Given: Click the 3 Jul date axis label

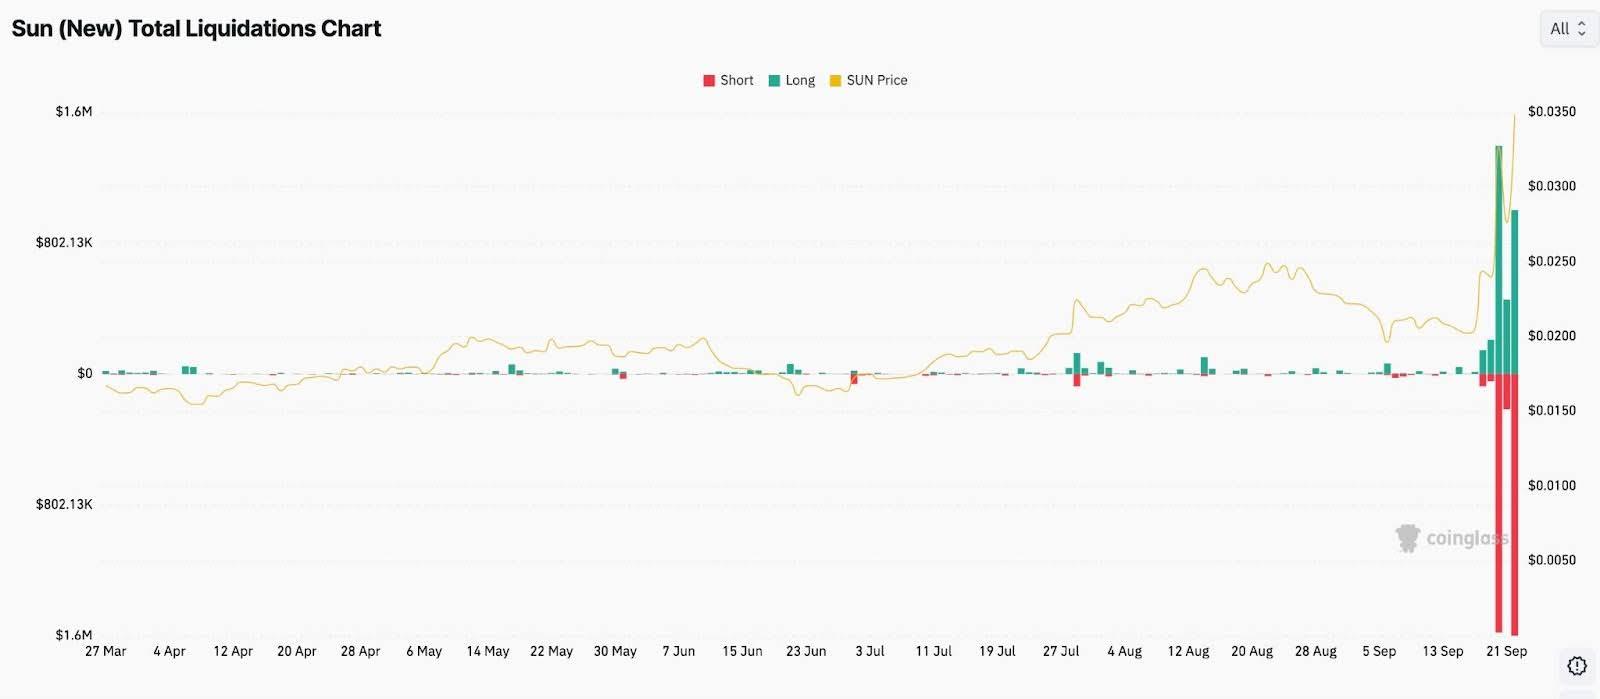Looking at the screenshot, I should pyautogui.click(x=870, y=651).
